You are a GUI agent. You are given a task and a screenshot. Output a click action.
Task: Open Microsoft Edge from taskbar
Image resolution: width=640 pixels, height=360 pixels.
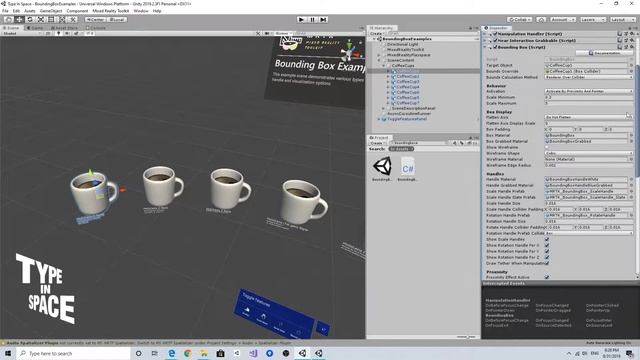click(x=171, y=353)
